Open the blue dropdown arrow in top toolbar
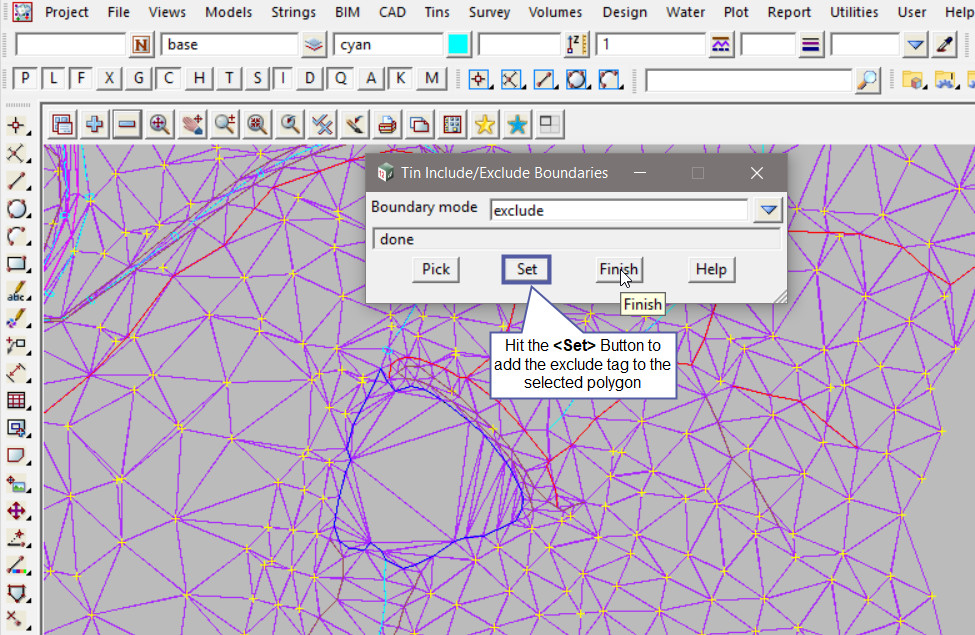Image resolution: width=975 pixels, height=635 pixels. click(x=915, y=45)
